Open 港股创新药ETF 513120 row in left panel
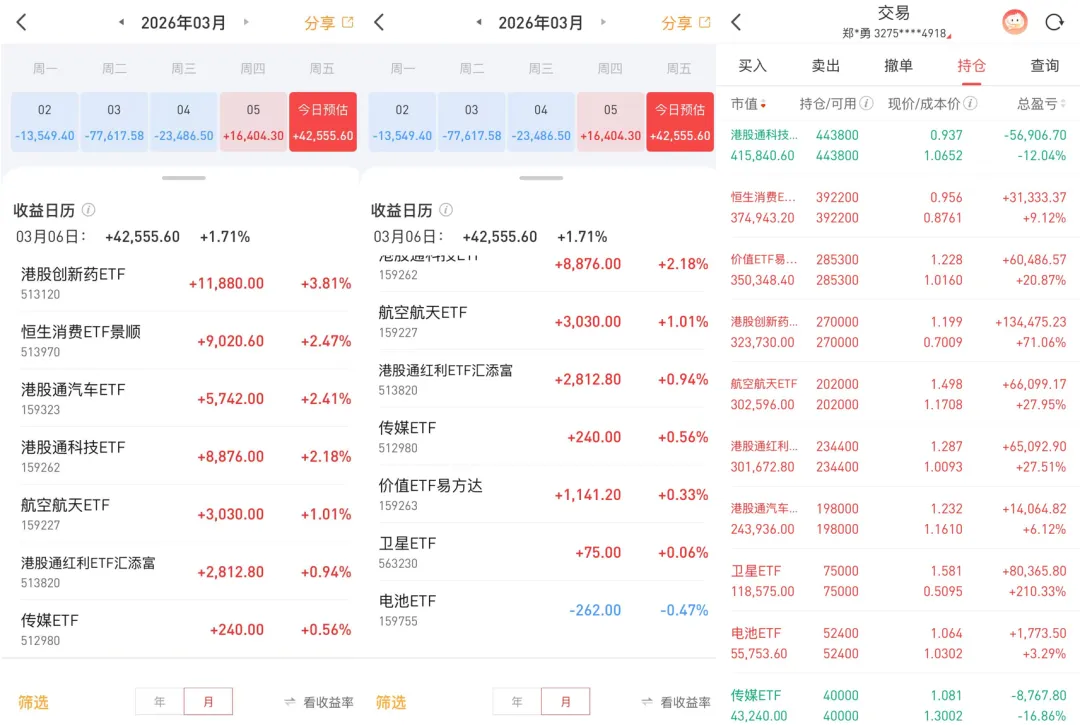Screen dimensions: 1080x725 (x=184, y=283)
